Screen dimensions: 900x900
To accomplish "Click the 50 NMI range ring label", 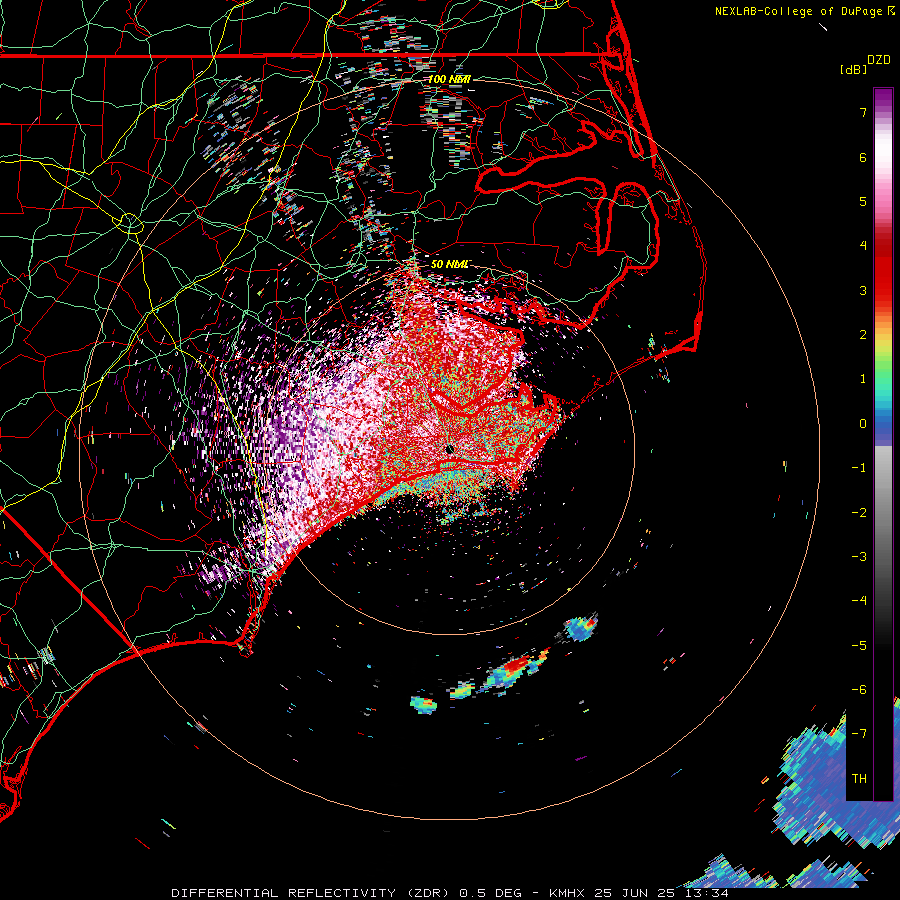I will (449, 264).
